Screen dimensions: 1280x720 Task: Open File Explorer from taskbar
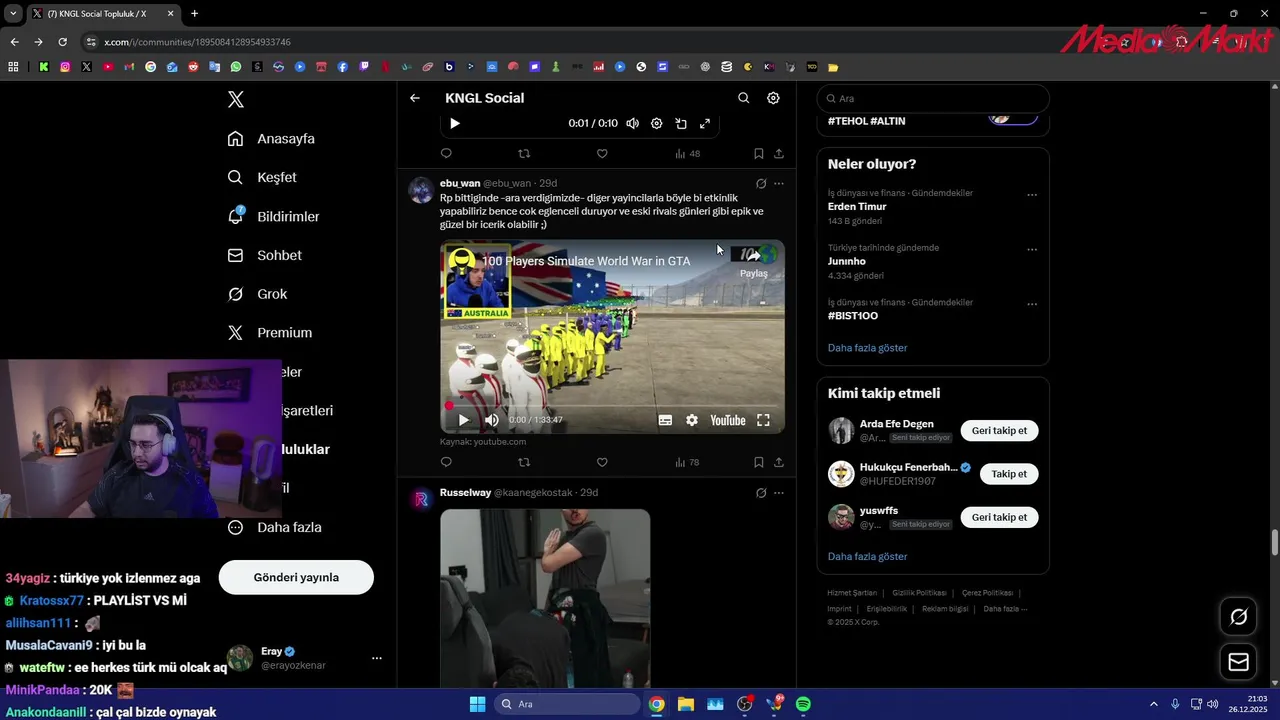[x=686, y=704]
